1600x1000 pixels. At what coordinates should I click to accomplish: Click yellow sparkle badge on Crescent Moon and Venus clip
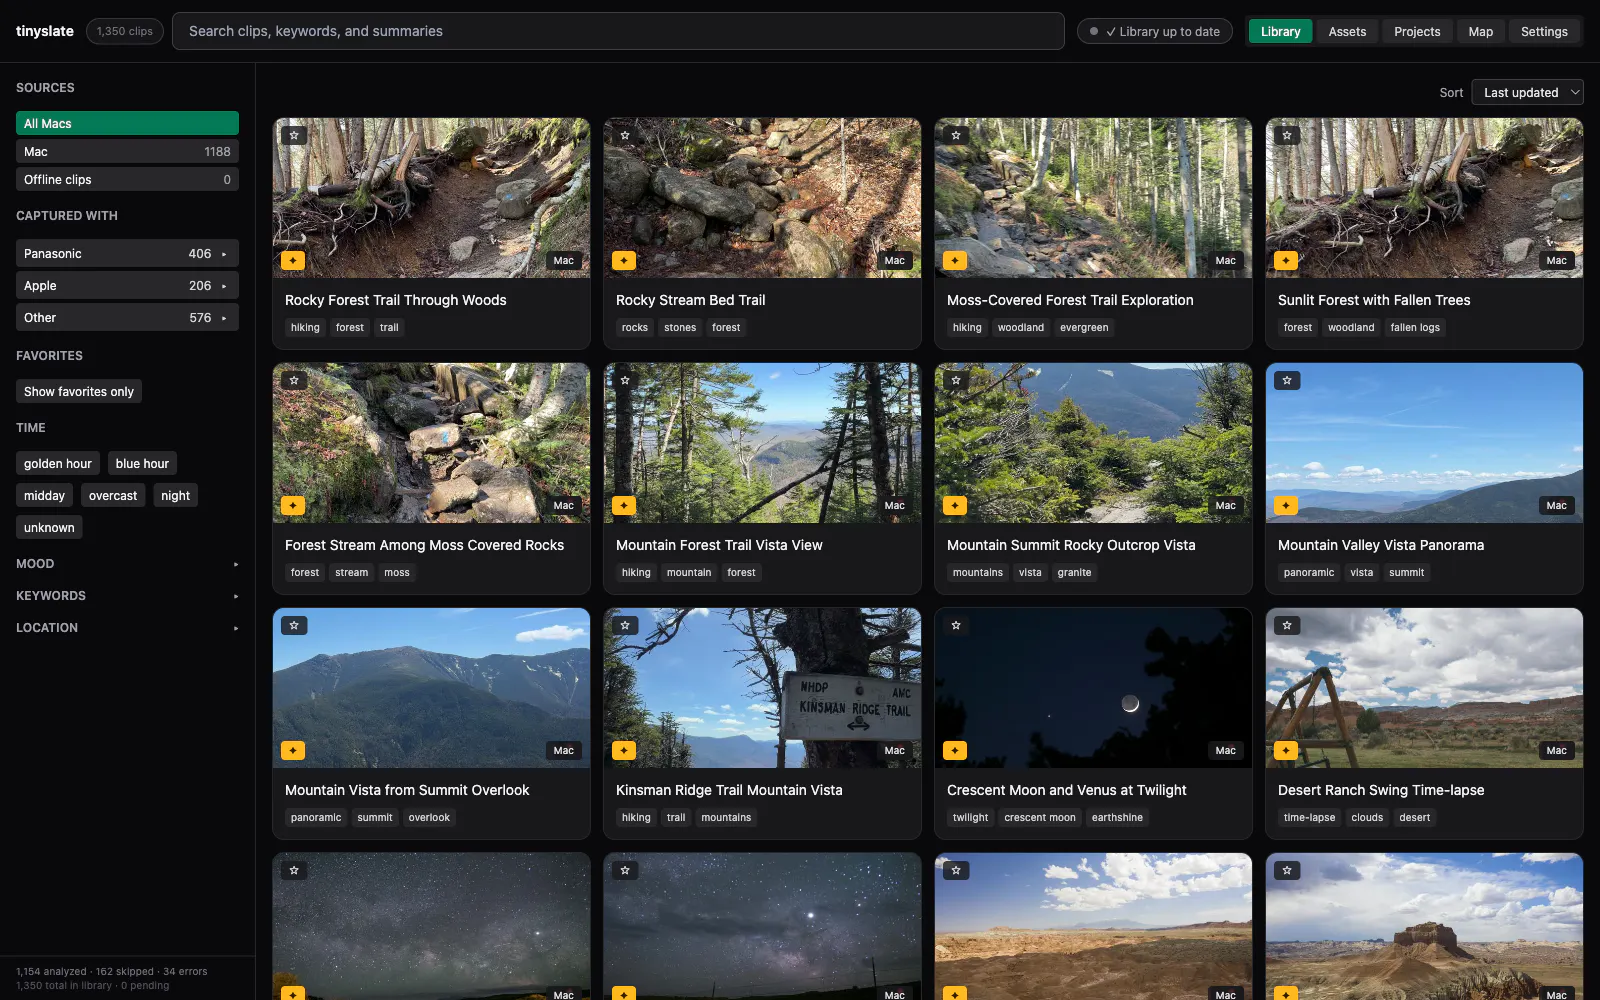[955, 750]
